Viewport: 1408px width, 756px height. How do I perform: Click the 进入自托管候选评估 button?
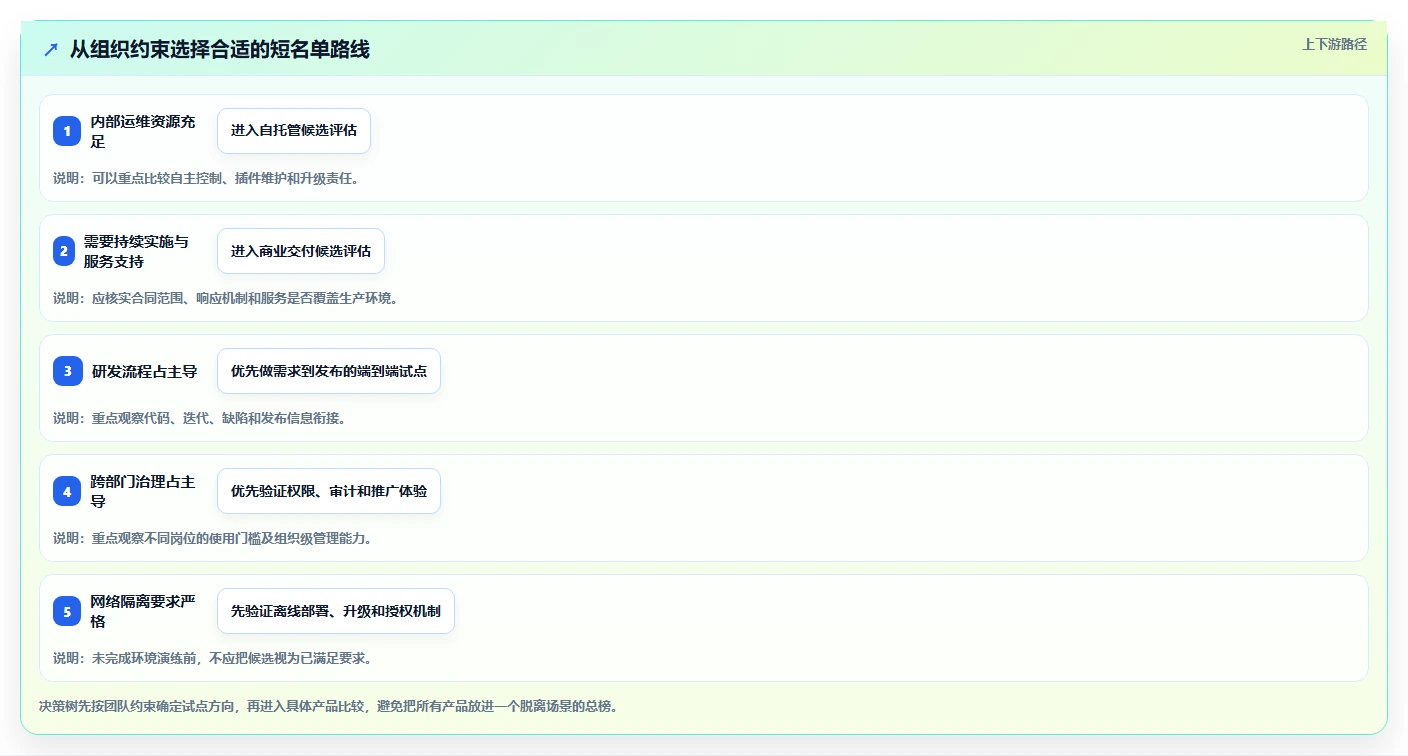point(294,131)
